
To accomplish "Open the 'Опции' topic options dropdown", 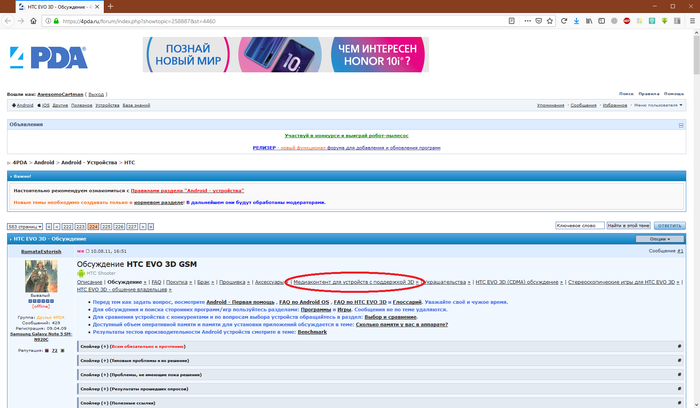I will click(x=659, y=240).
